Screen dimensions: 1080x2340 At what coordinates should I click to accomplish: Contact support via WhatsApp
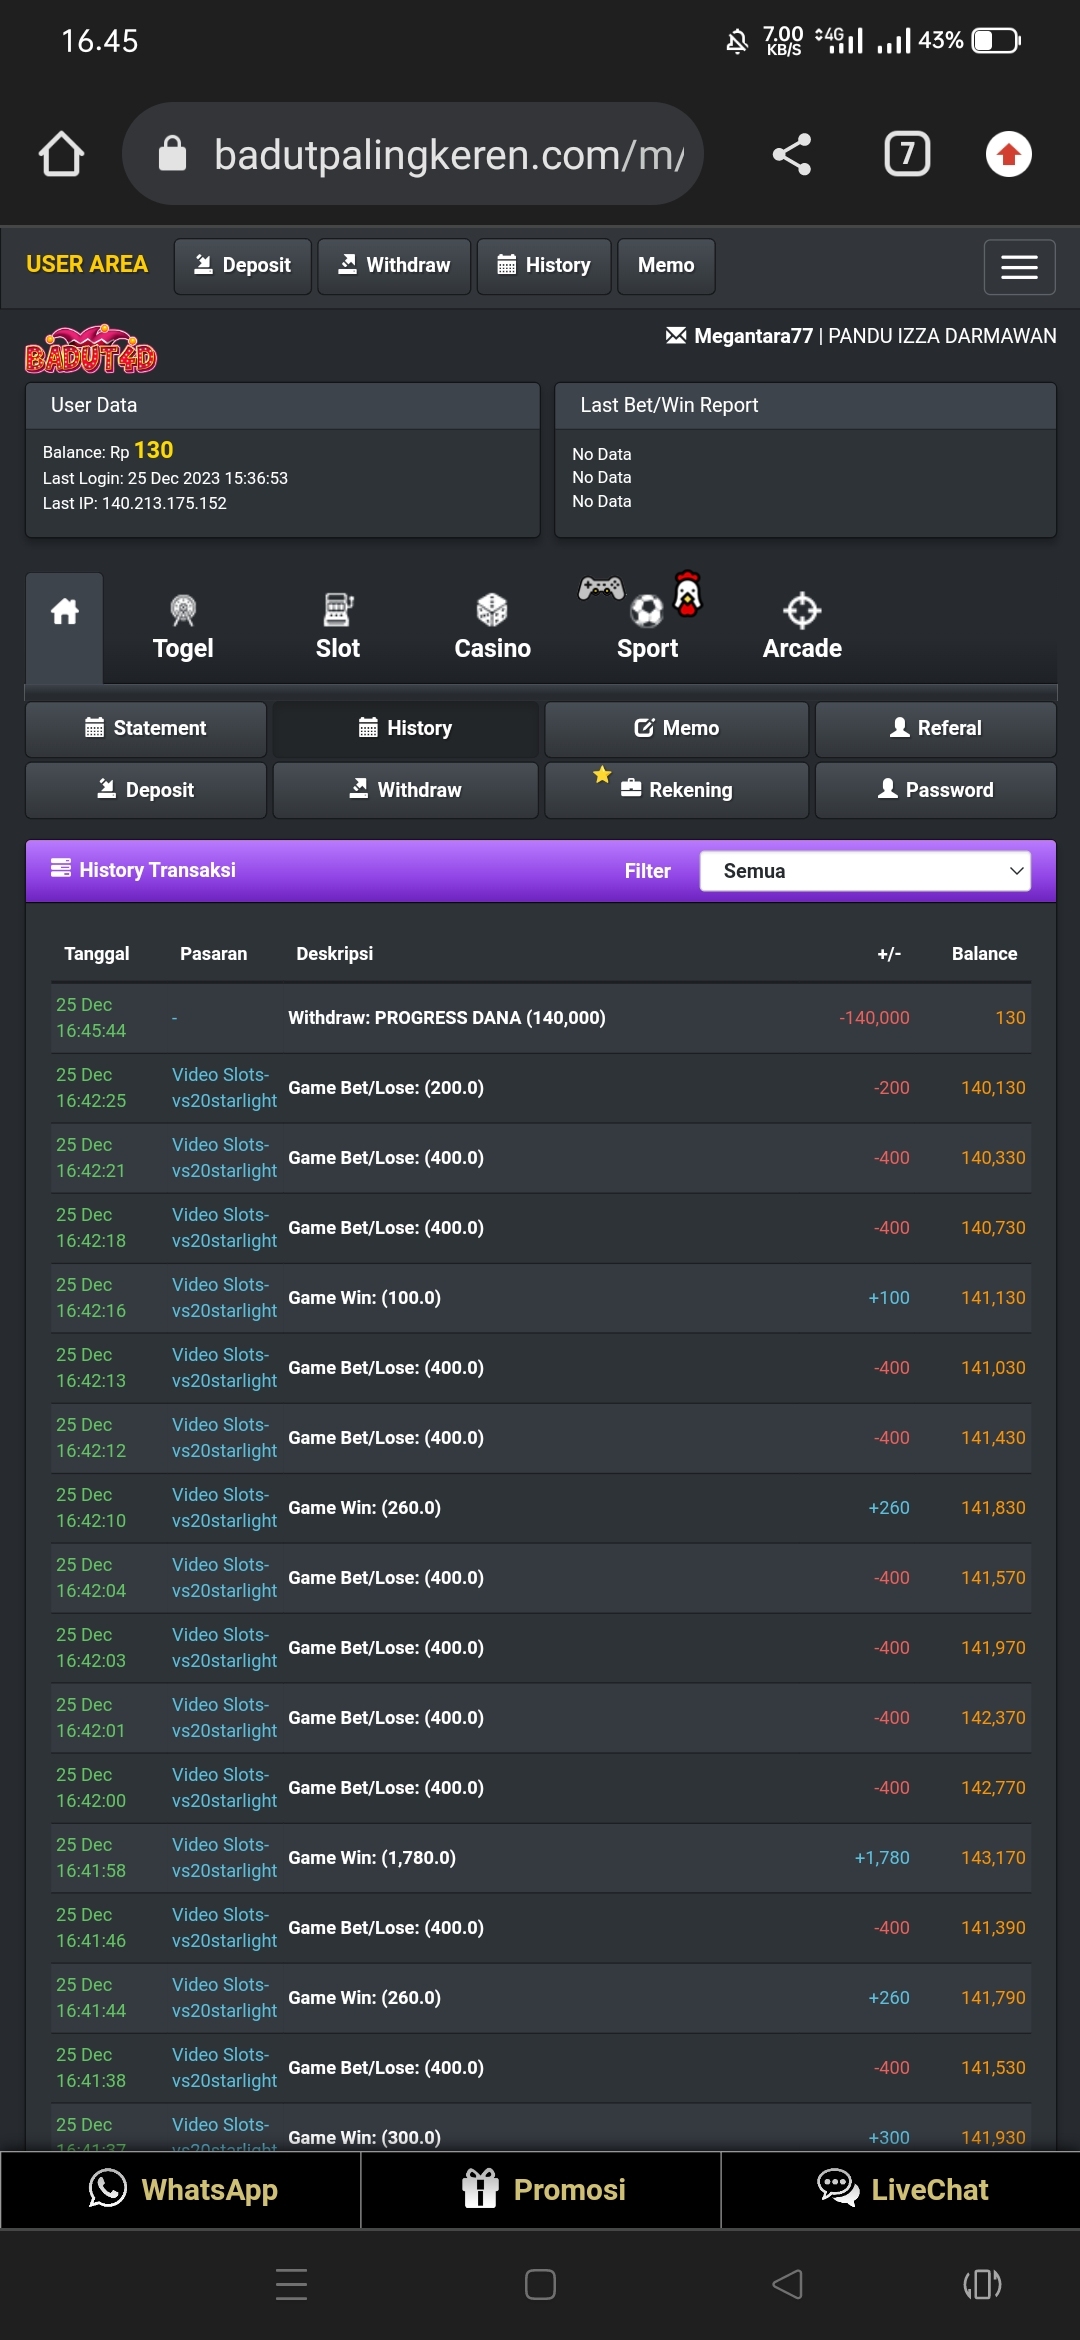(181, 2189)
